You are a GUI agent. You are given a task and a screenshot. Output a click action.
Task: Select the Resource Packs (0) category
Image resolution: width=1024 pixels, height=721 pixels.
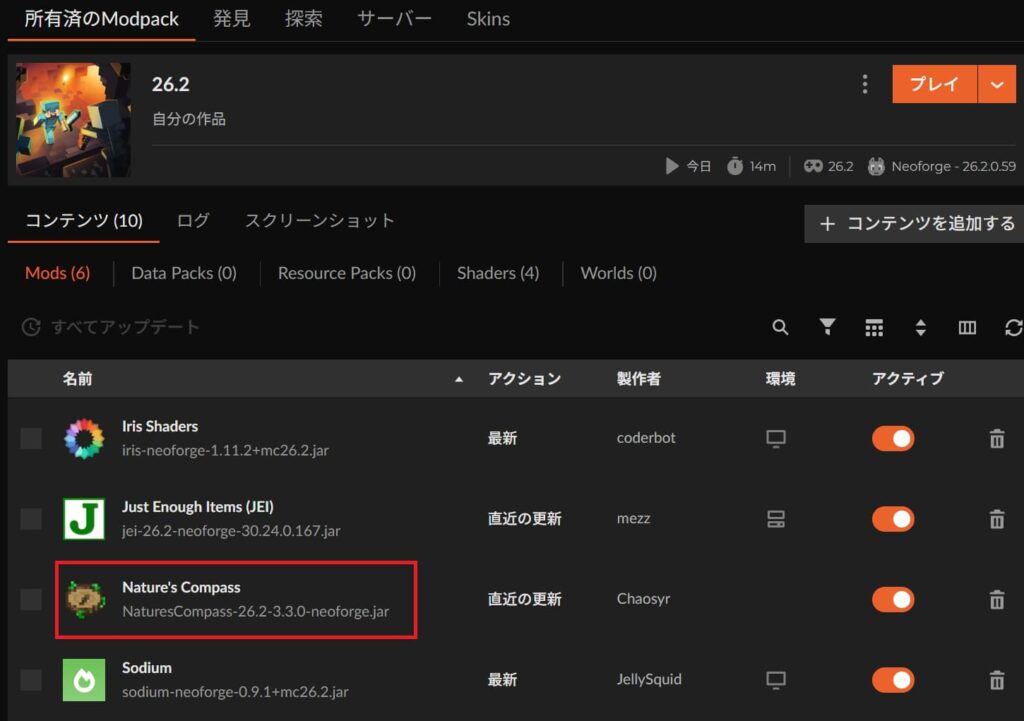pyautogui.click(x=347, y=273)
